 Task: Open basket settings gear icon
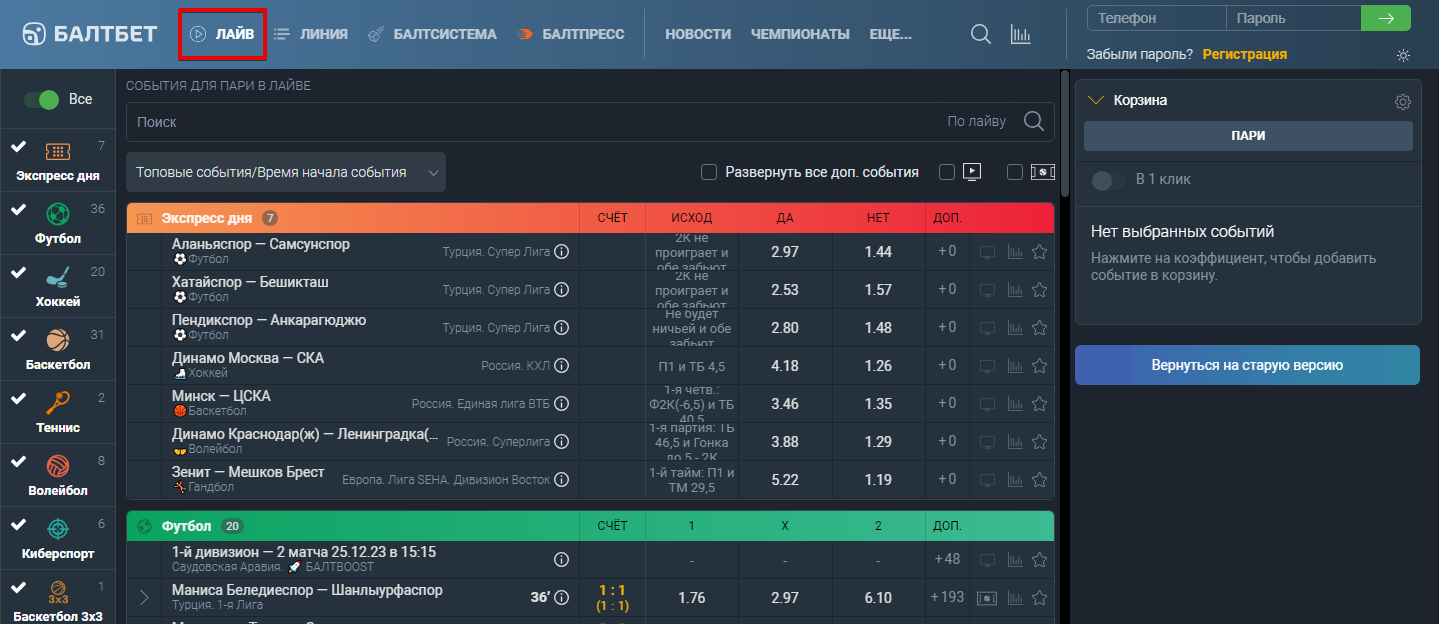click(x=1403, y=101)
